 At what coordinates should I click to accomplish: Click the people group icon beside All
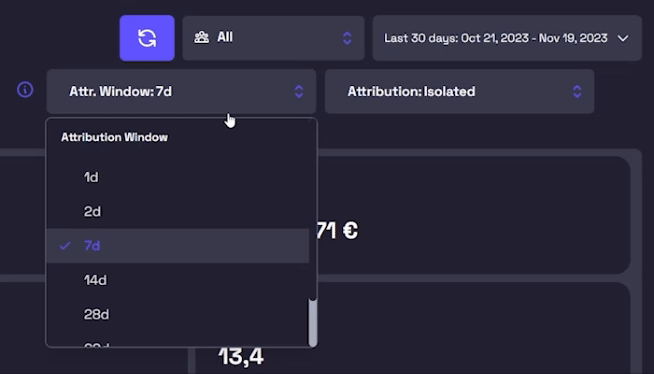pos(201,38)
